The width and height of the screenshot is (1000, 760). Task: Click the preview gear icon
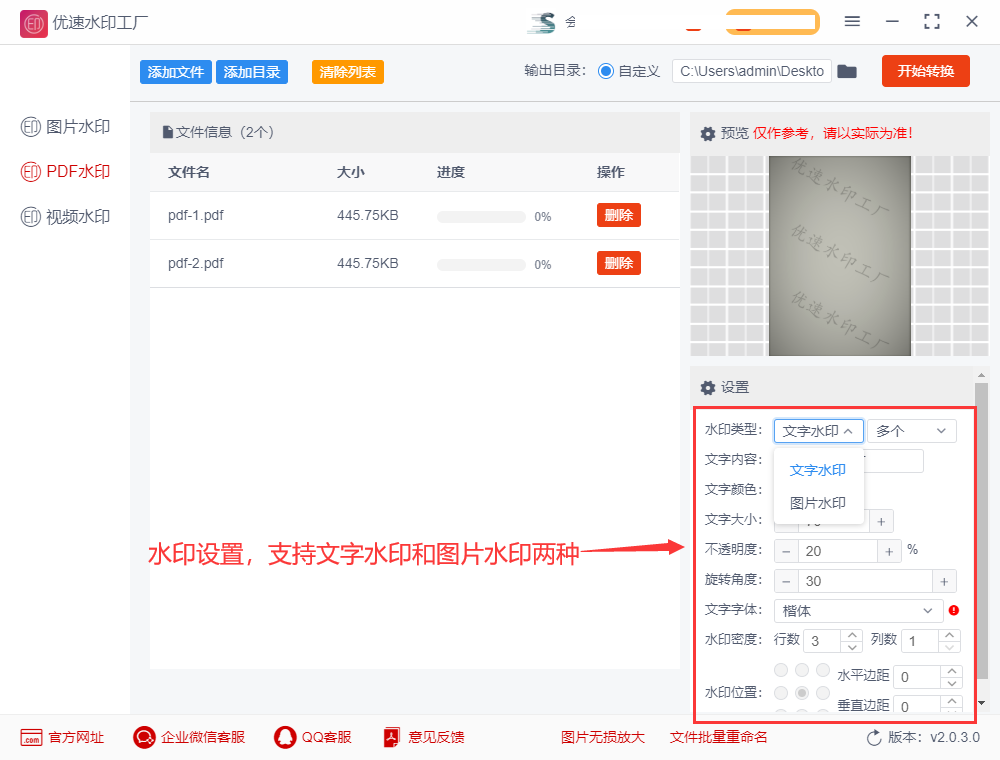(708, 133)
